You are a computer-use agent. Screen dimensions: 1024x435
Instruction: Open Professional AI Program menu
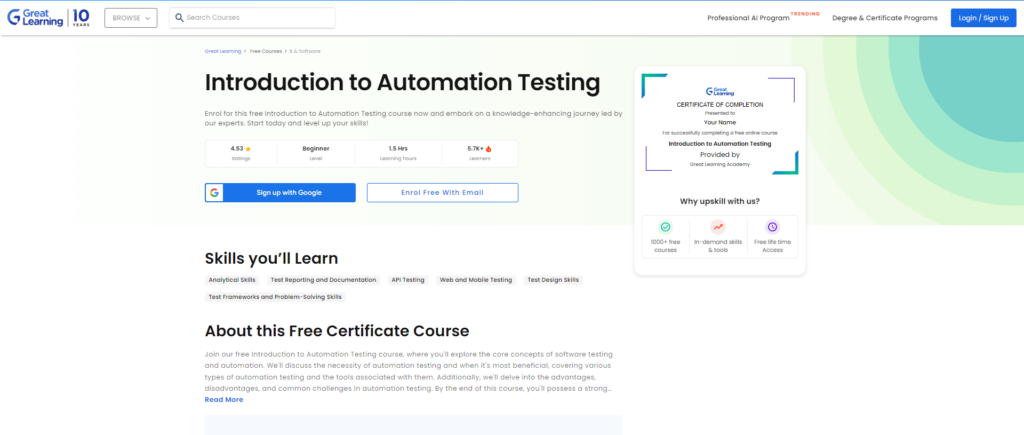point(748,18)
